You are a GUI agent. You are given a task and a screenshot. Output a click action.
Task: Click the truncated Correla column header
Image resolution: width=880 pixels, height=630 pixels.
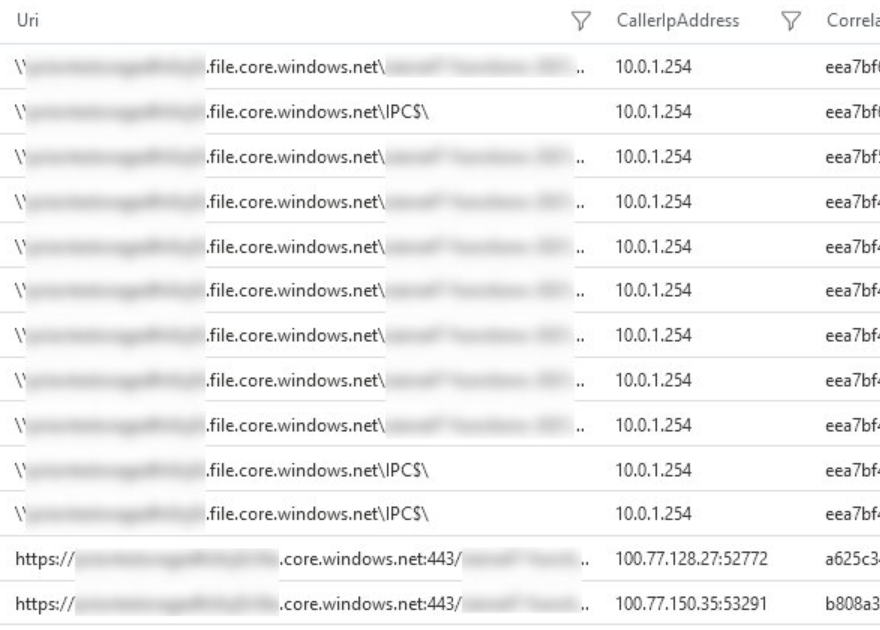click(x=852, y=20)
